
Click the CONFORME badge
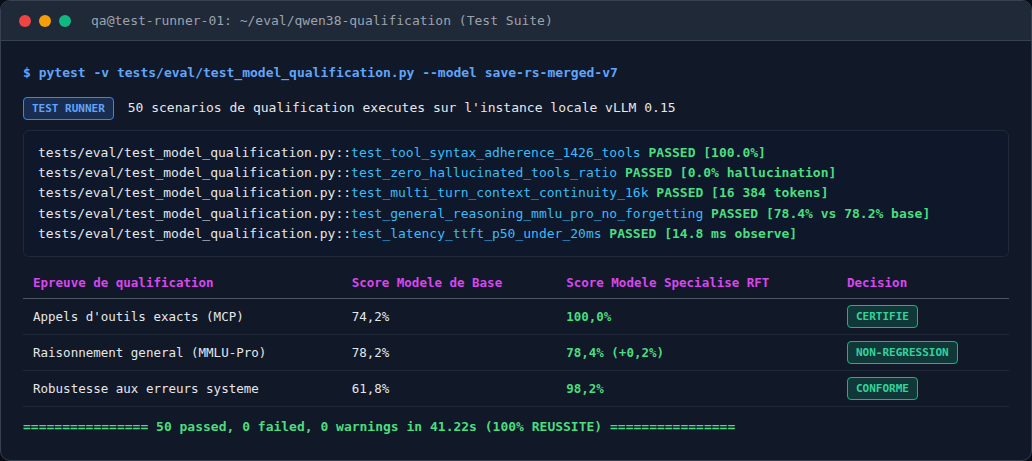point(882,389)
